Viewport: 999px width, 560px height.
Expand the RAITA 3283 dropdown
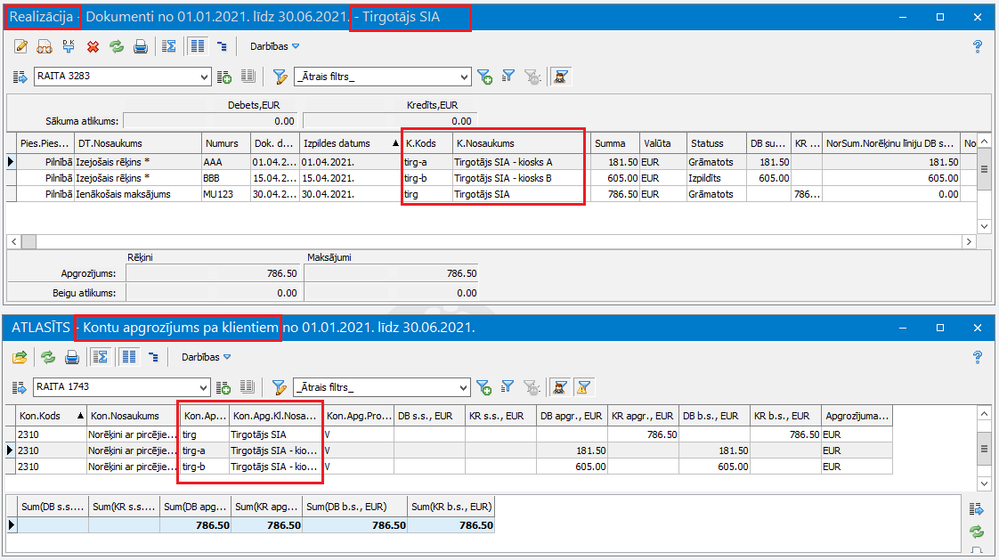[x=203, y=76]
